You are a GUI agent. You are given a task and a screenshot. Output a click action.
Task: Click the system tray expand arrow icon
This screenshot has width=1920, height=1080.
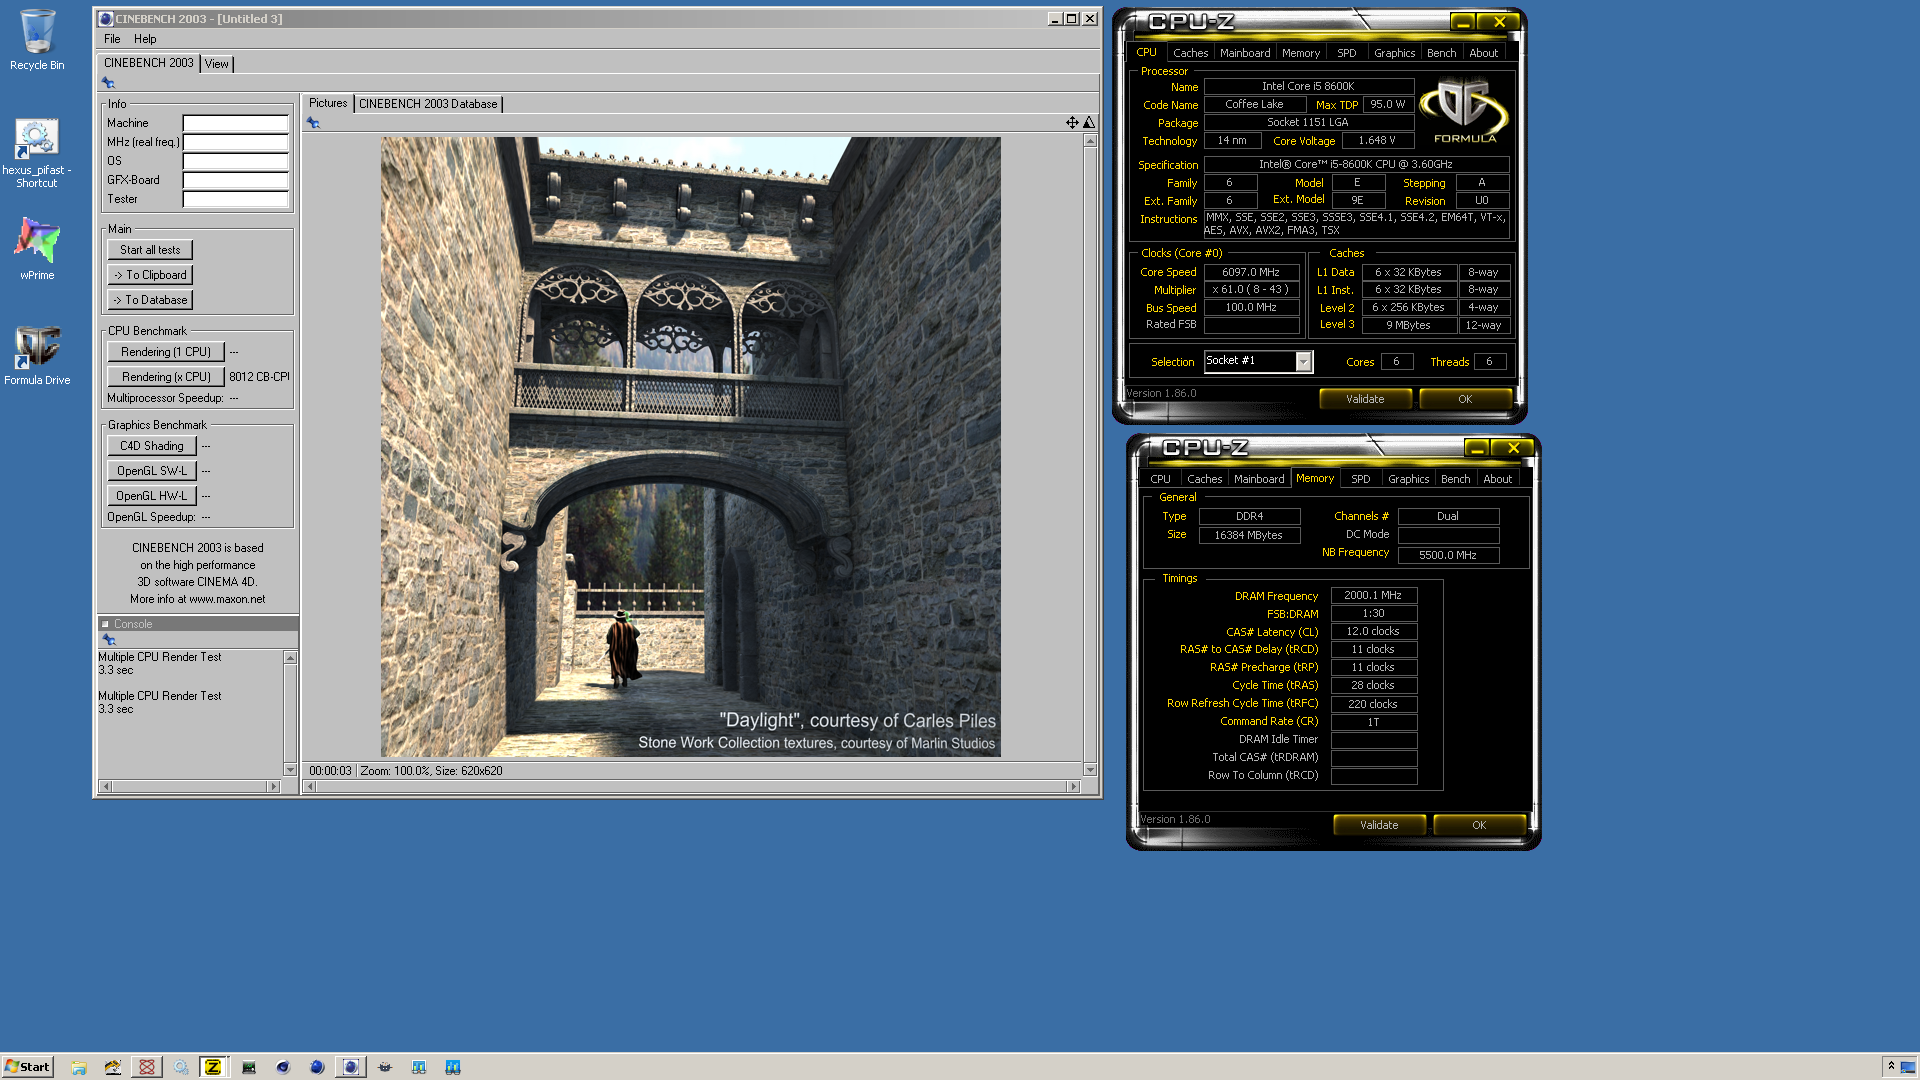pyautogui.click(x=1891, y=1067)
